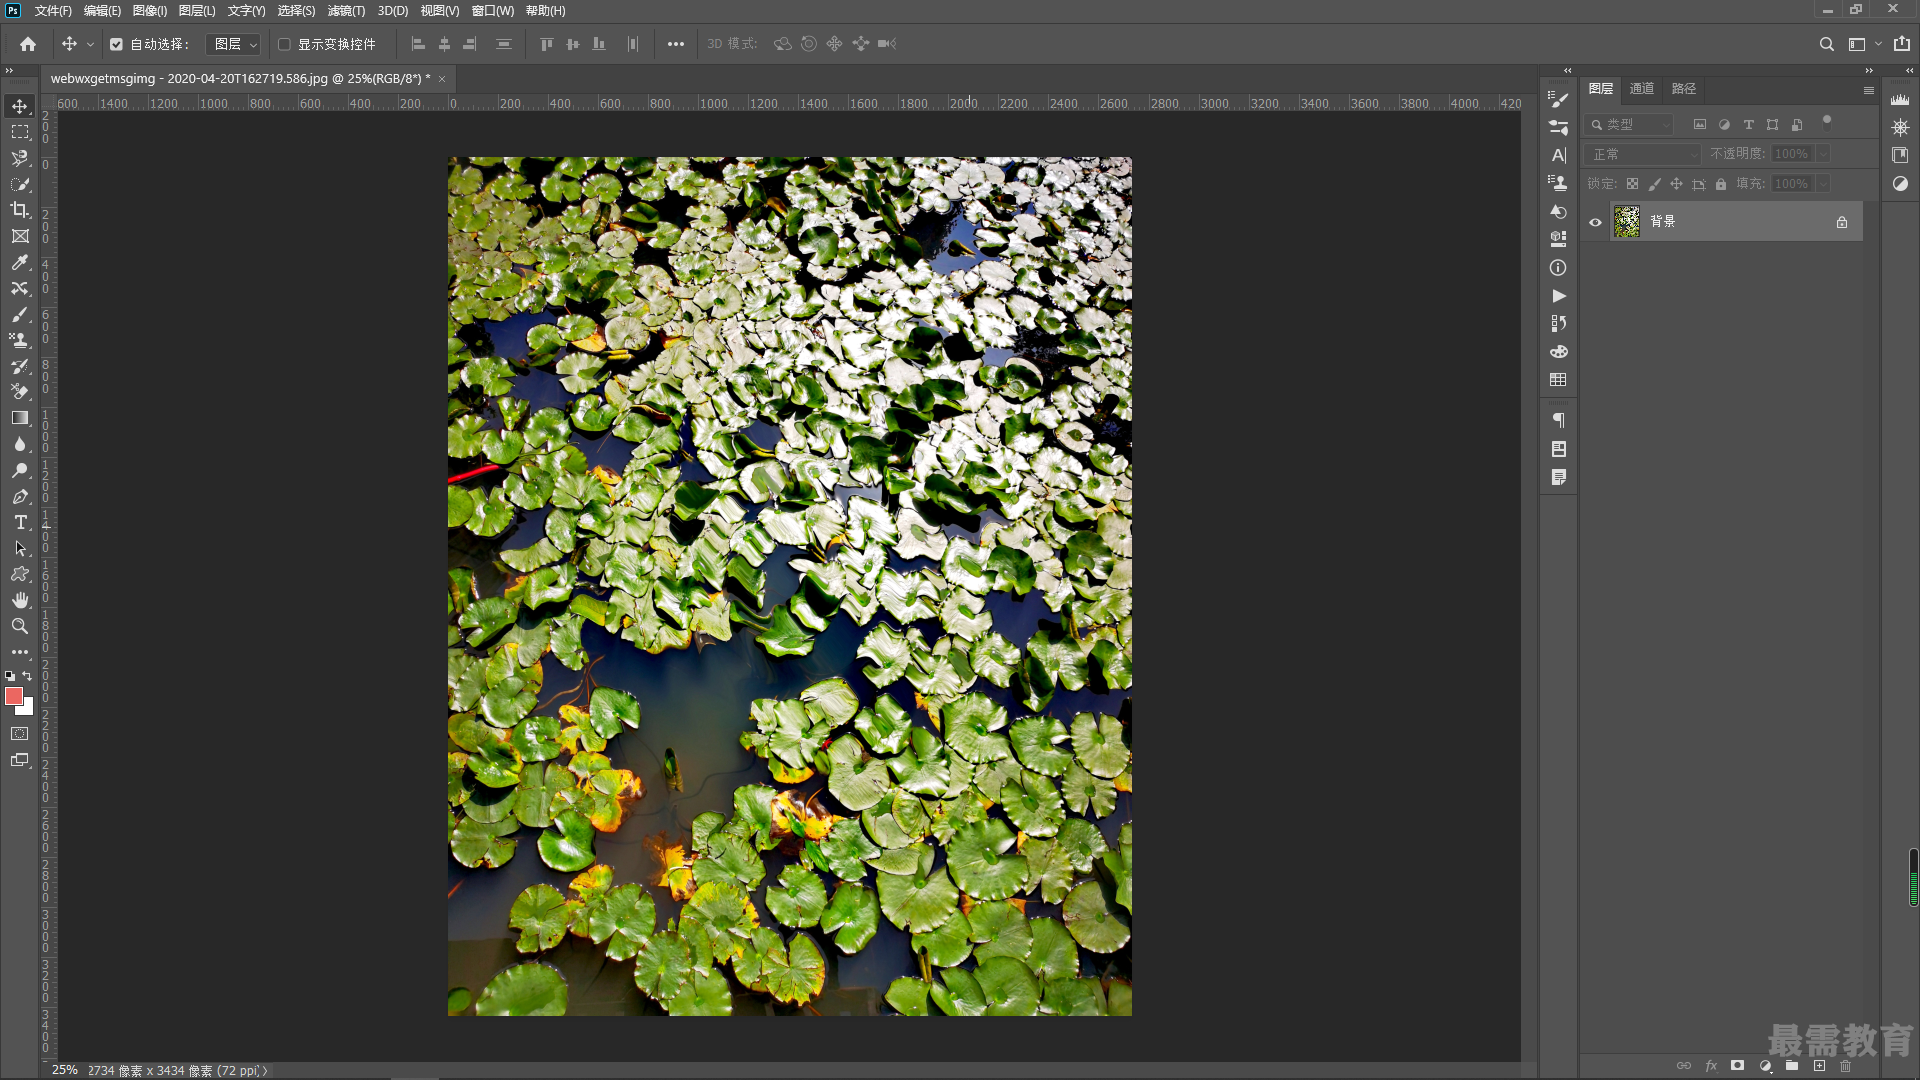
Task: Open the 图层 auto-select dropdown
Action: (x=233, y=44)
